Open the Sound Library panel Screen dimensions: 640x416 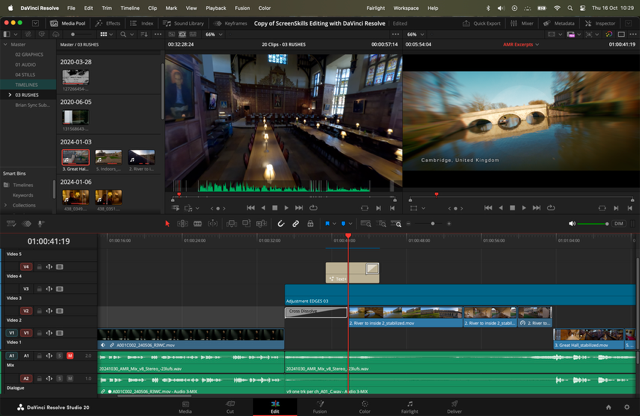[x=183, y=23]
